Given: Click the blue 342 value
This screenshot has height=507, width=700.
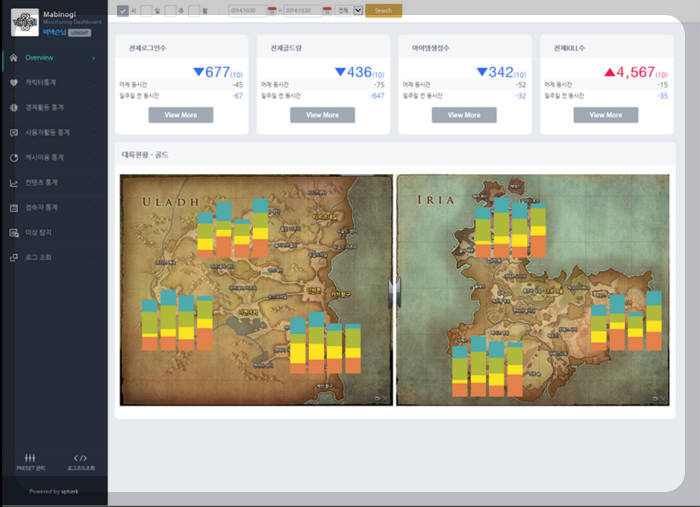Looking at the screenshot, I should click(x=501, y=72).
